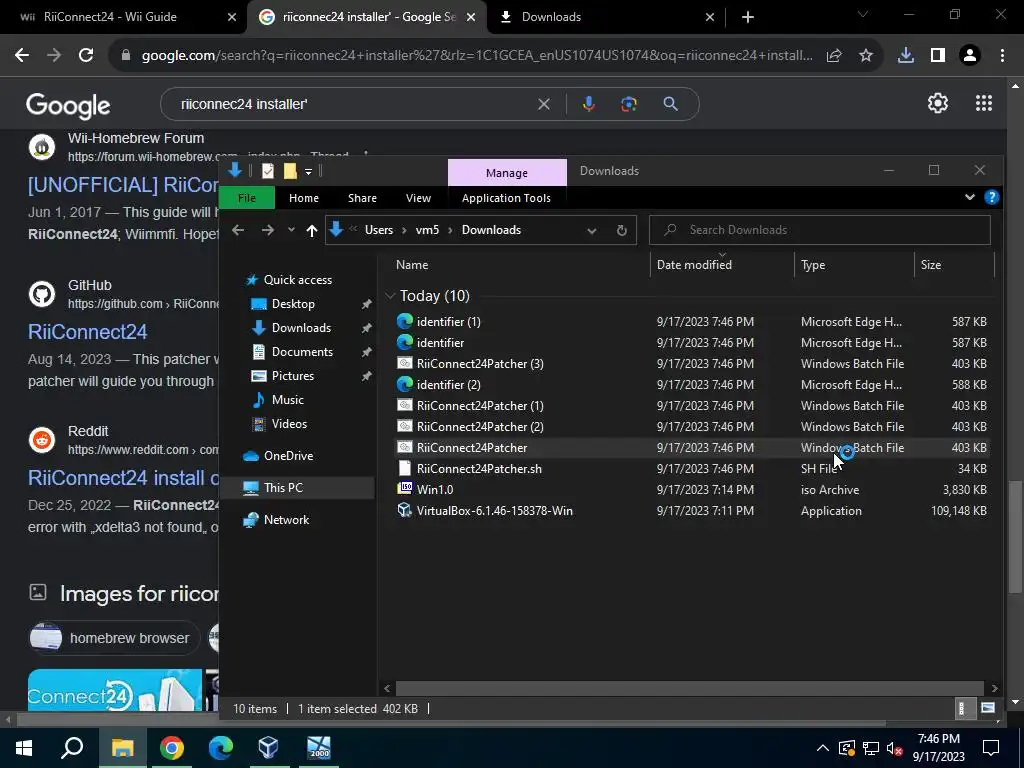
Task: Open the Share ribbon tab
Action: point(362,198)
